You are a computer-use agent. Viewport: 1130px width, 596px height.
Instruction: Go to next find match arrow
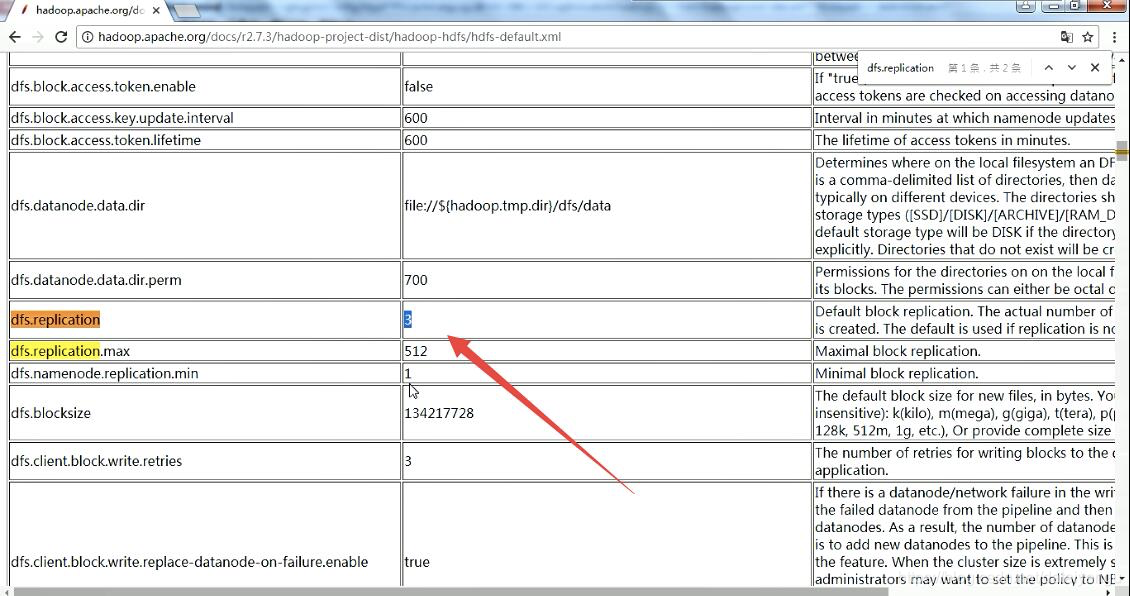pyautogui.click(x=1072, y=68)
